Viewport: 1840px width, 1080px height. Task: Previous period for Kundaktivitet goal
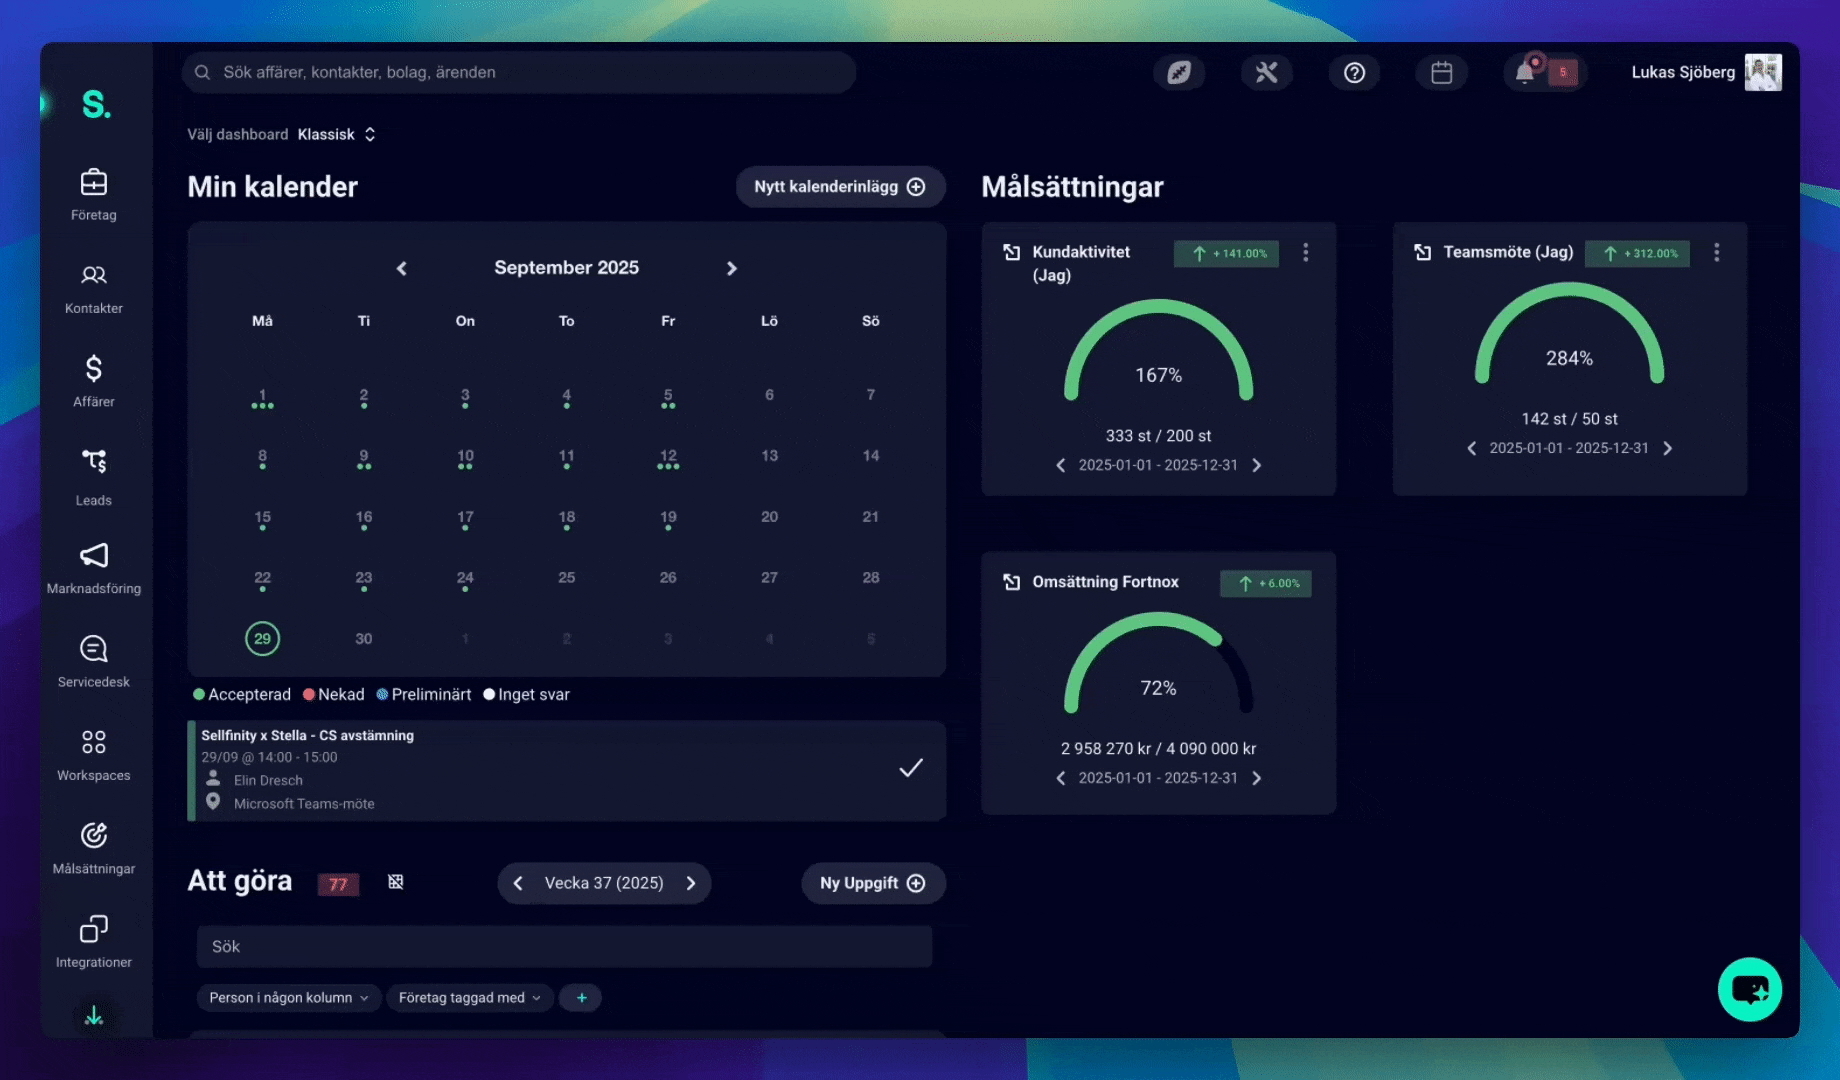click(1061, 465)
